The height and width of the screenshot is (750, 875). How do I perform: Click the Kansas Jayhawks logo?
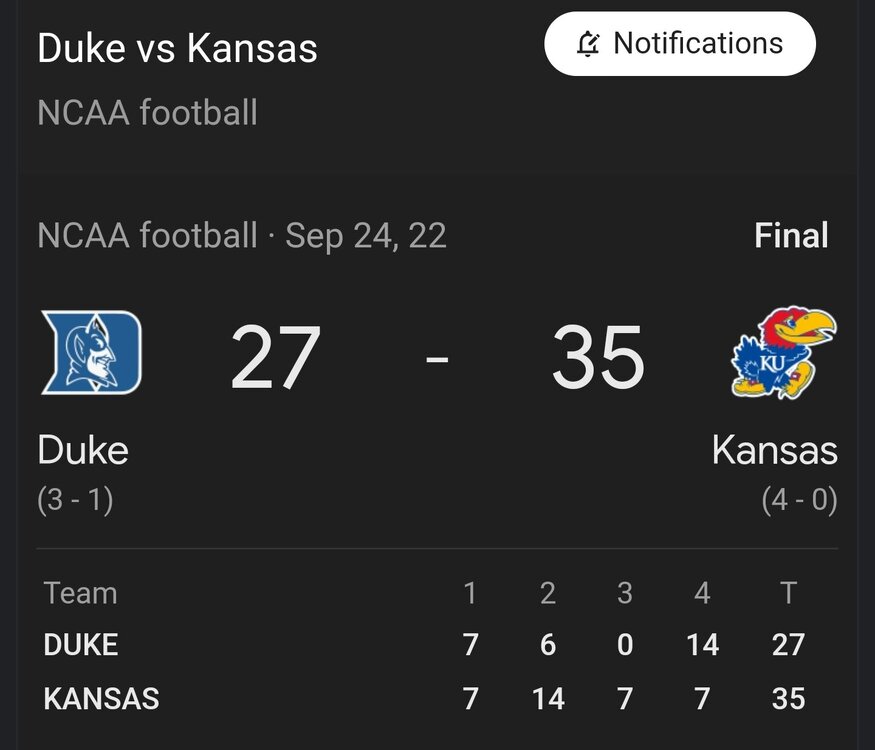[783, 352]
